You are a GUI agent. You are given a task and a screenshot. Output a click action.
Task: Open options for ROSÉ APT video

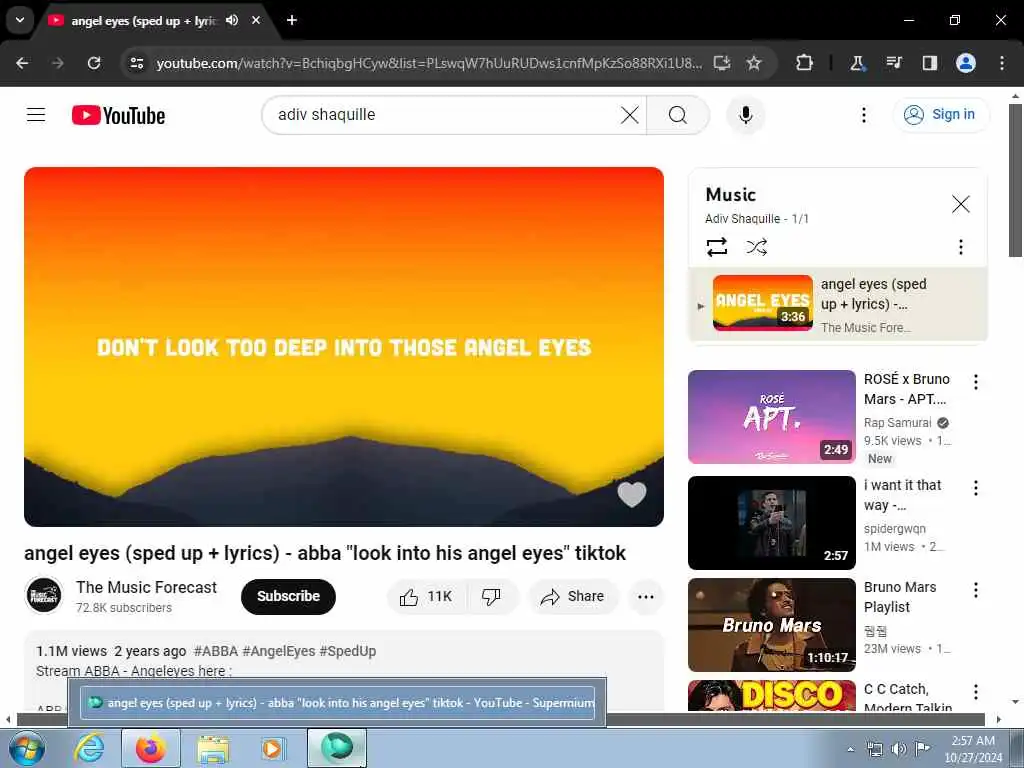[976, 382]
